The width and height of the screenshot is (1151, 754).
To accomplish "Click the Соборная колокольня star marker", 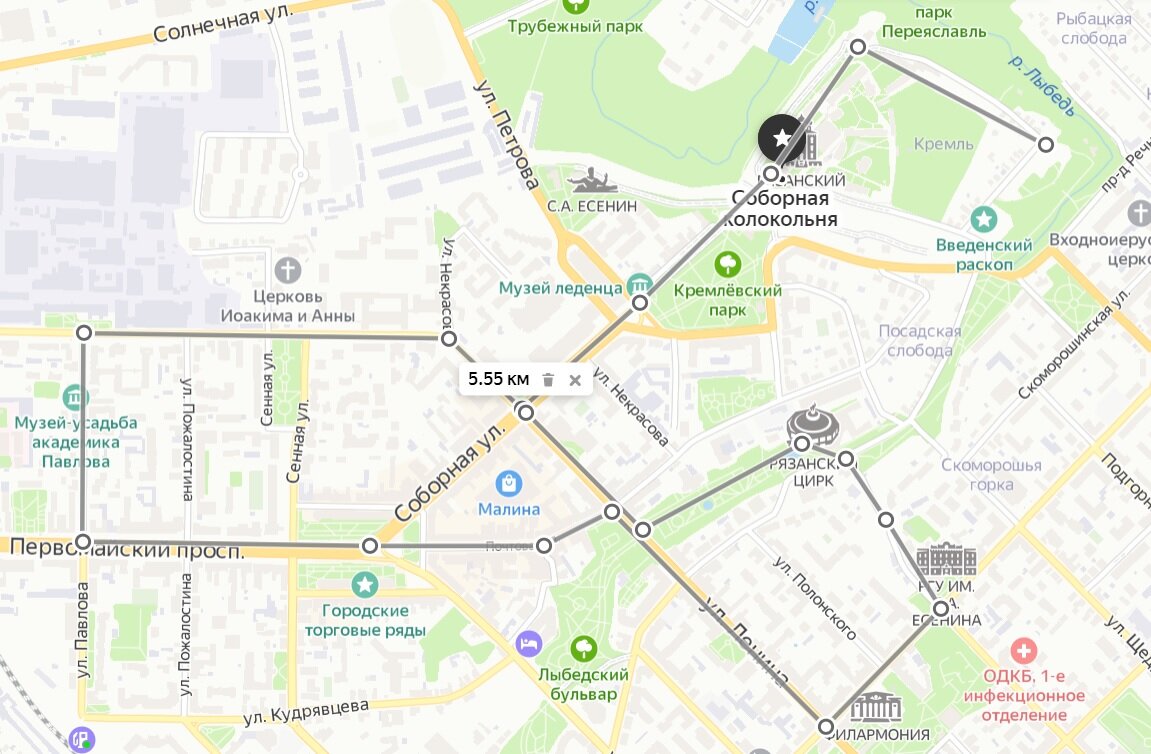I will point(782,138).
